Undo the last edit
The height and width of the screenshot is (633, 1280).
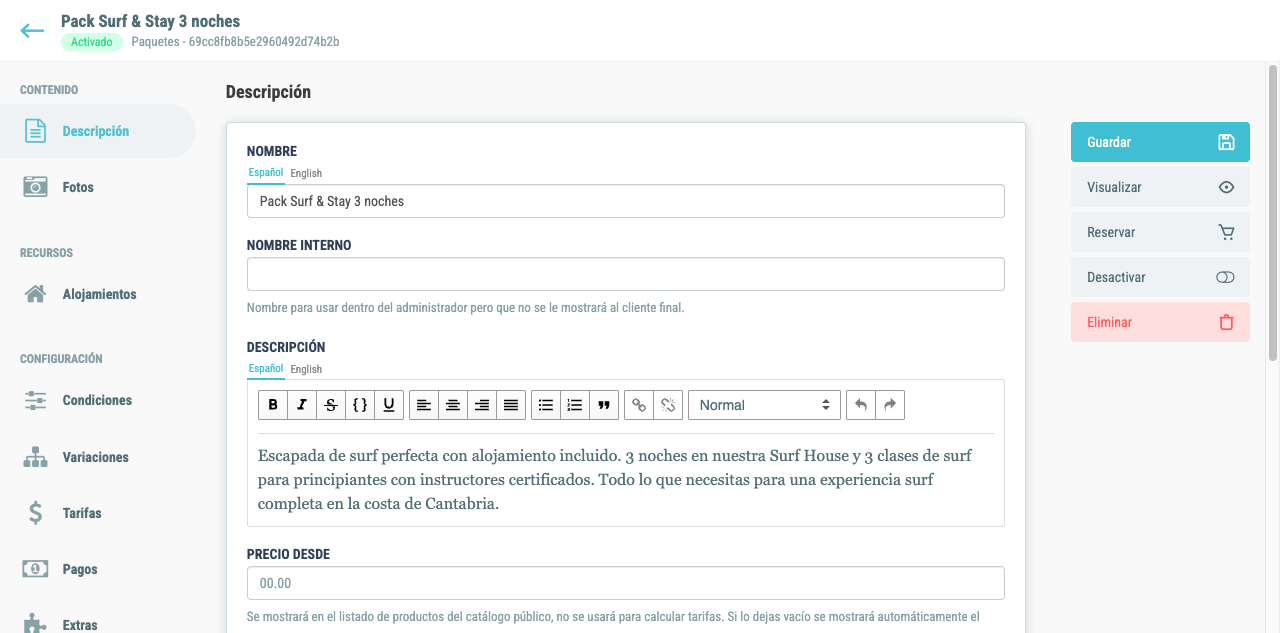click(x=861, y=405)
